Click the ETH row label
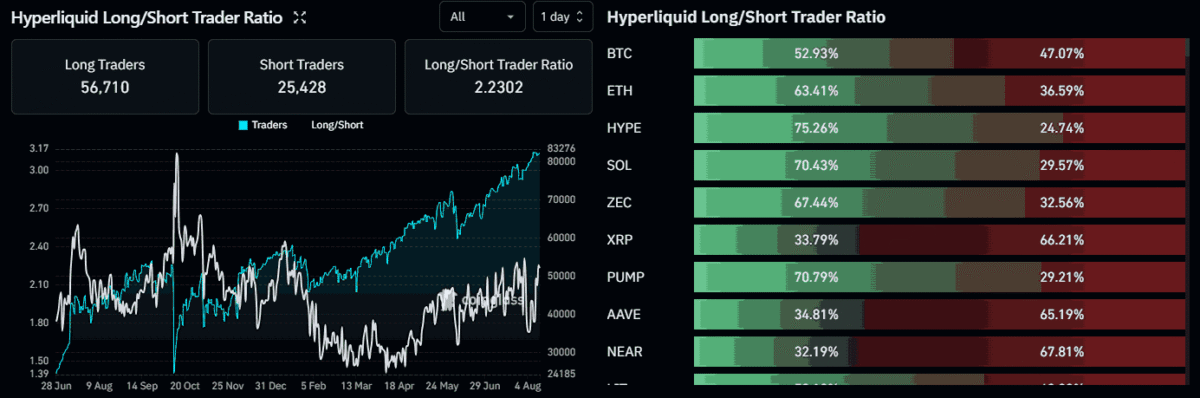 click(619, 90)
